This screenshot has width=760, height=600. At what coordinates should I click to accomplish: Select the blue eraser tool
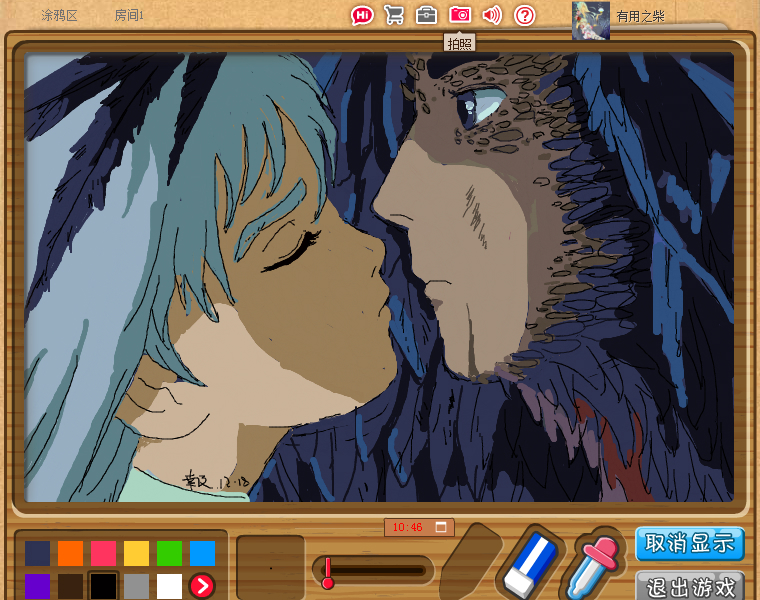531,564
